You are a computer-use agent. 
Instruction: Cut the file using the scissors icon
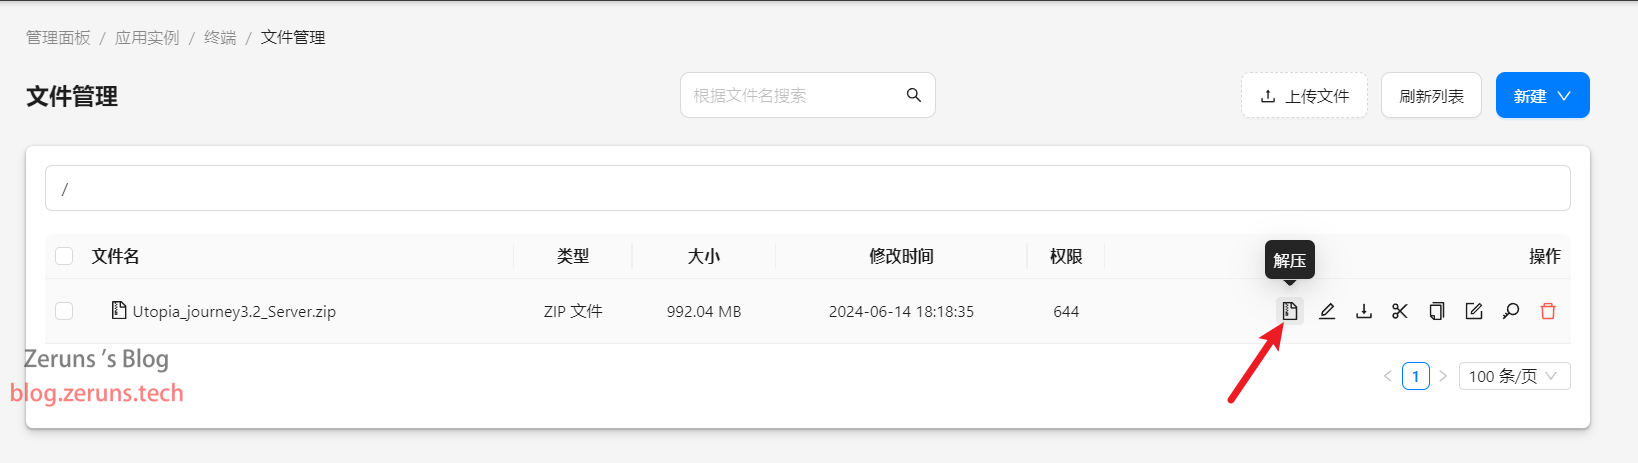[x=1400, y=311]
